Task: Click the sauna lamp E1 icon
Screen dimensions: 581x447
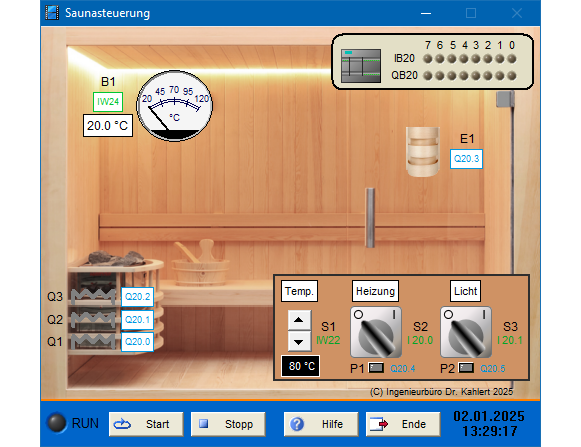Action: click(423, 151)
